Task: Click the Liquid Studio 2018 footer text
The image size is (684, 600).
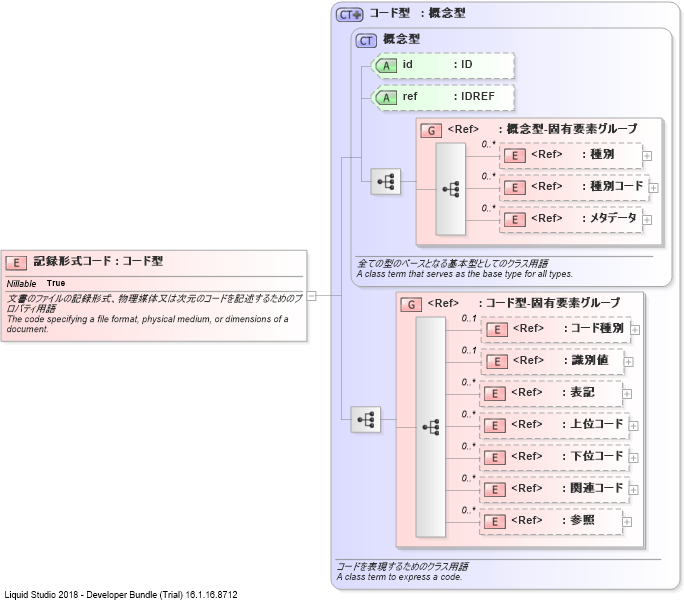Action: tap(121, 594)
